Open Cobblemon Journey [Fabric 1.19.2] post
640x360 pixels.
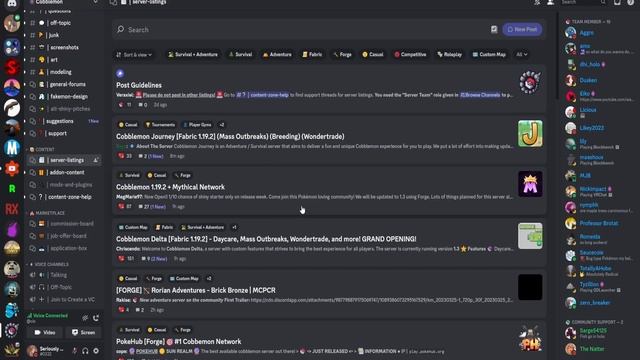click(x=329, y=140)
